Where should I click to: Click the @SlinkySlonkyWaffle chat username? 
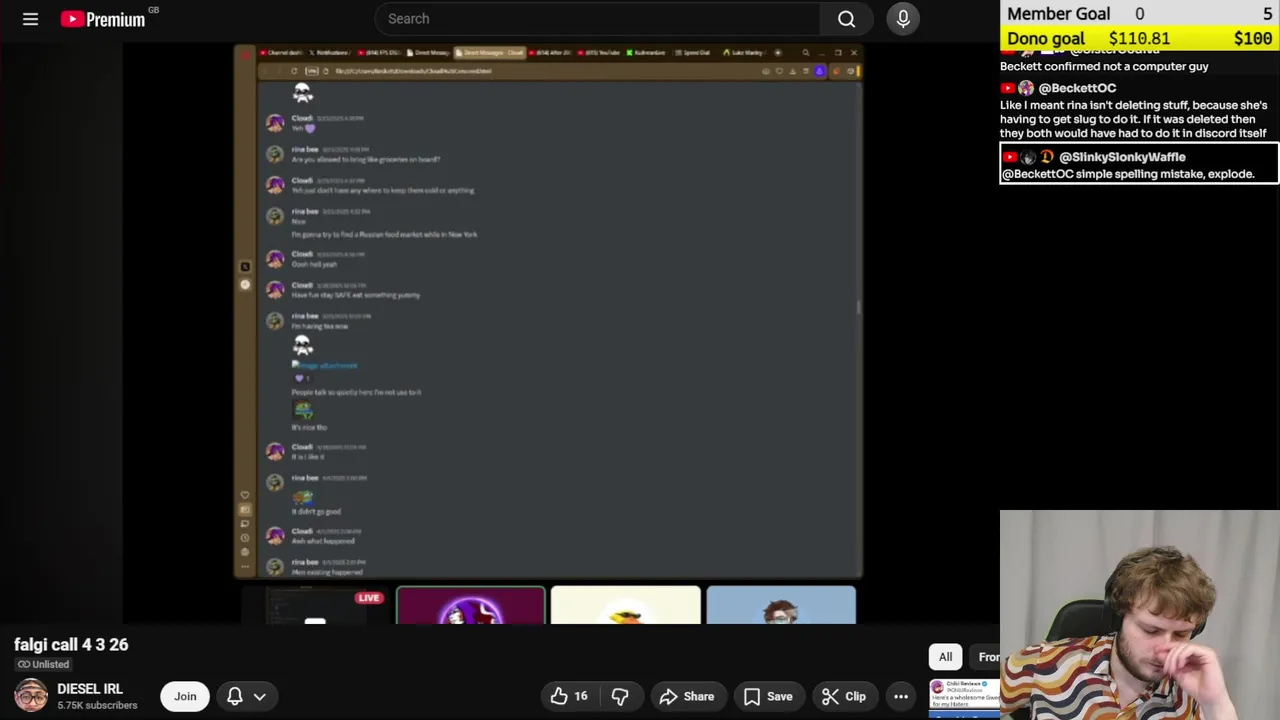(x=1122, y=157)
